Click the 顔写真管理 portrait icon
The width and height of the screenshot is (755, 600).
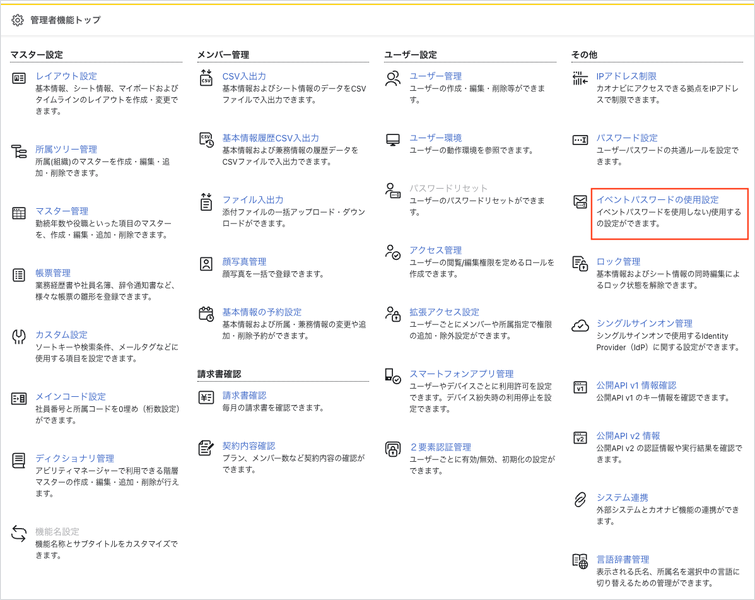(206, 264)
